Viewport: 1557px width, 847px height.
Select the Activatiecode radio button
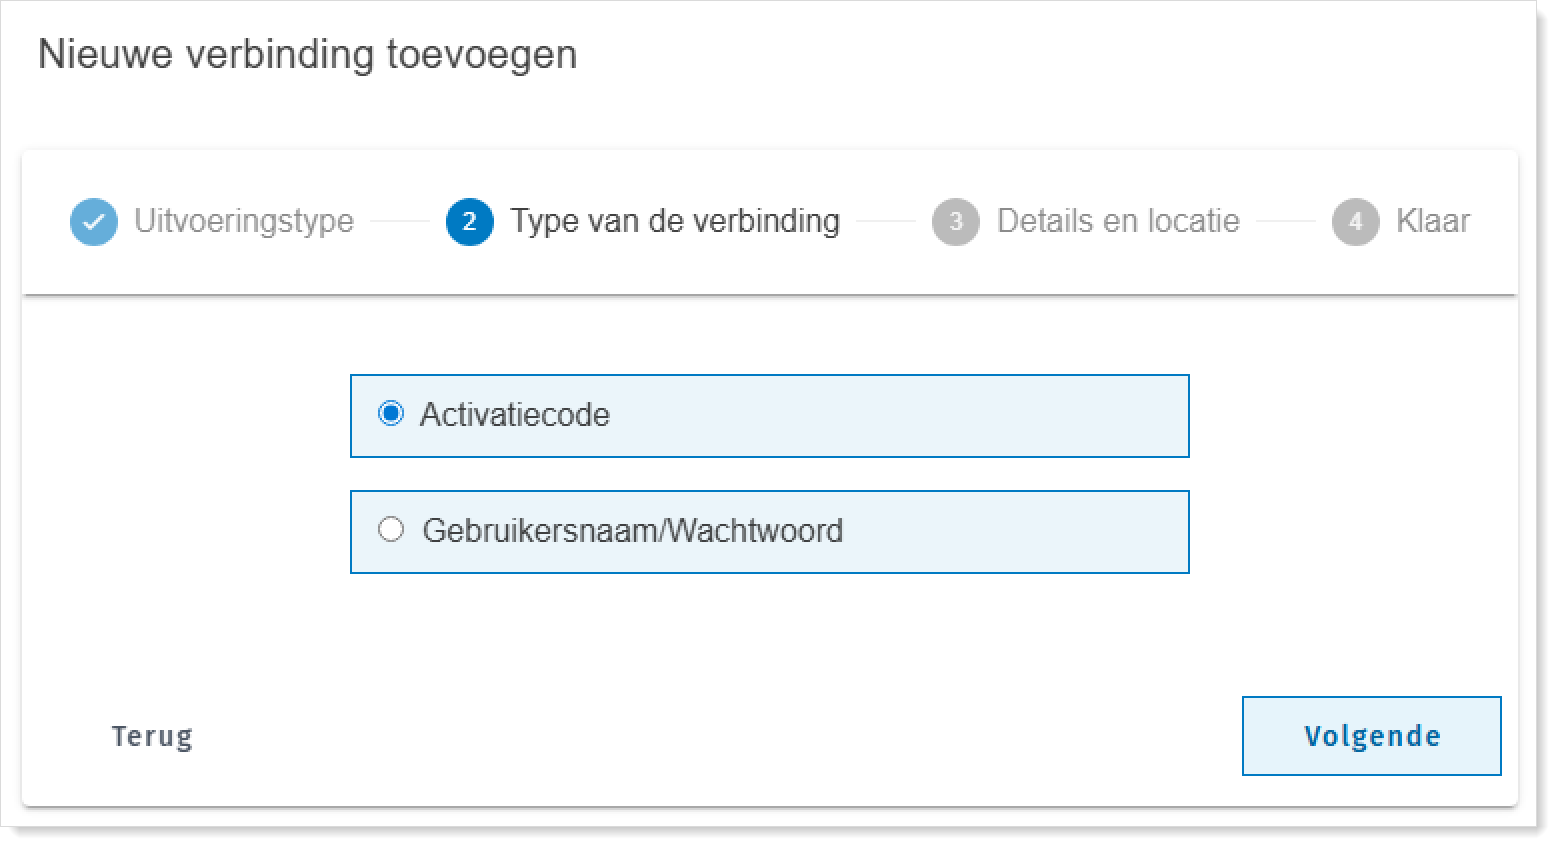pyautogui.click(x=391, y=413)
